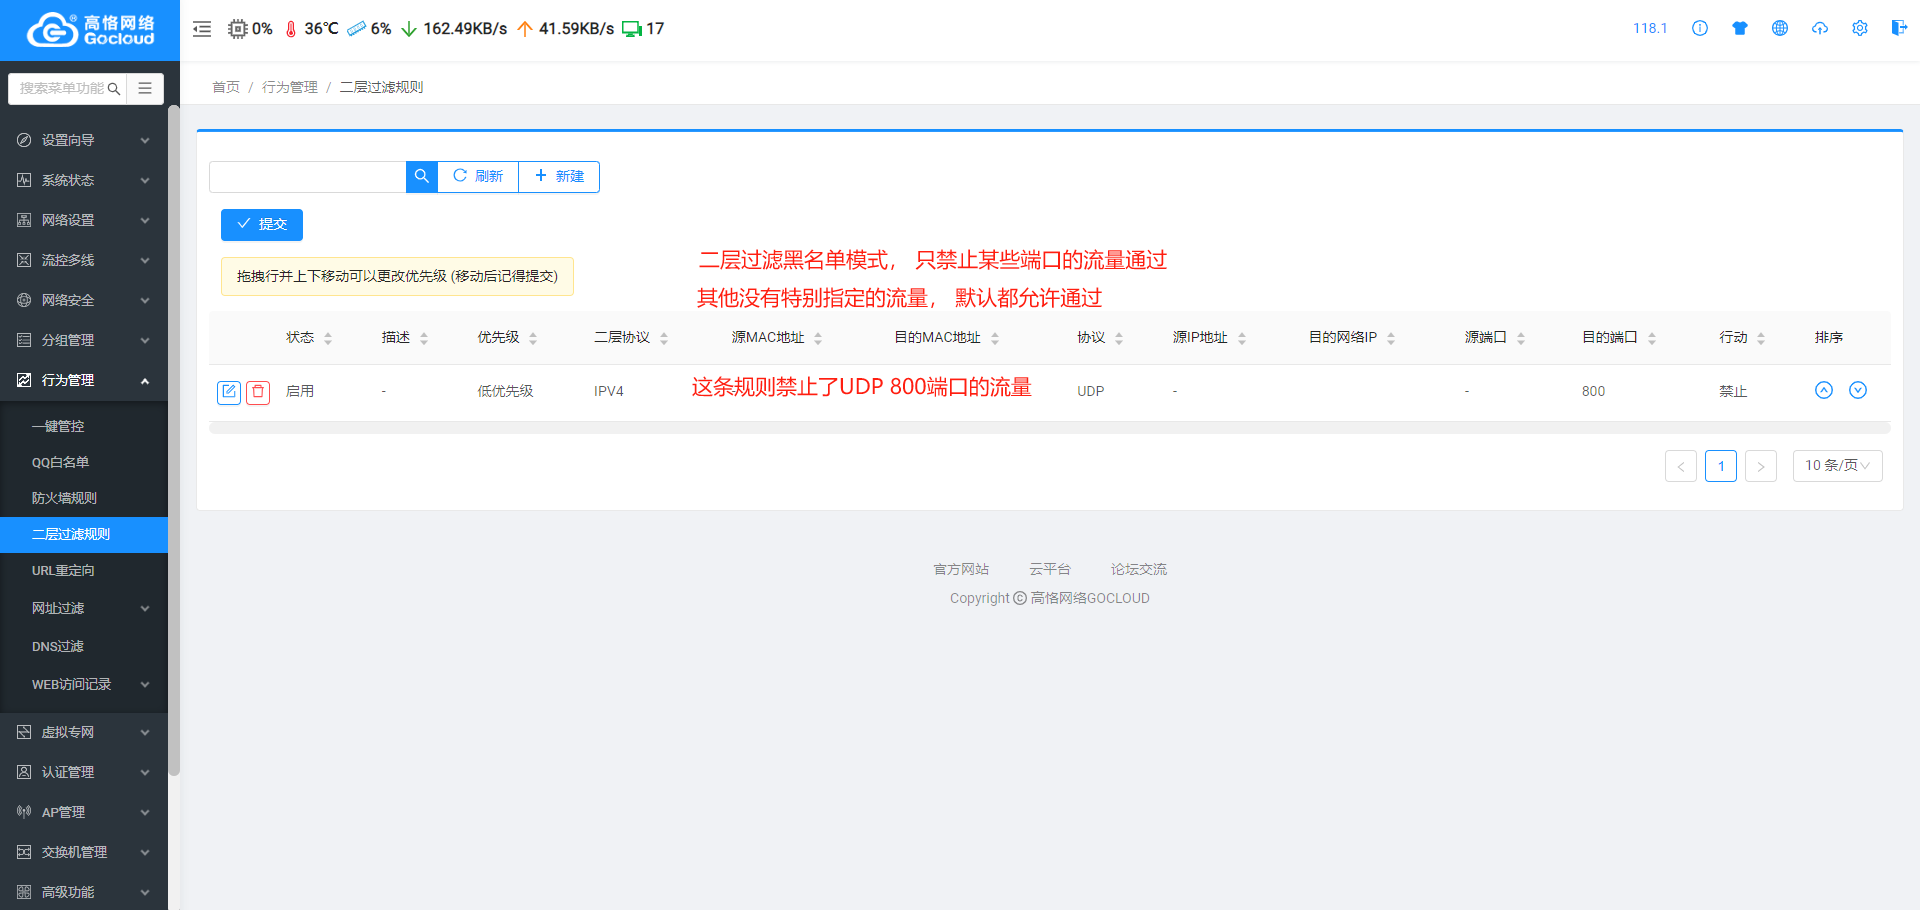This screenshot has width=1920, height=910.
Task: Move rule down with down-arrow icon
Action: click(x=1858, y=390)
